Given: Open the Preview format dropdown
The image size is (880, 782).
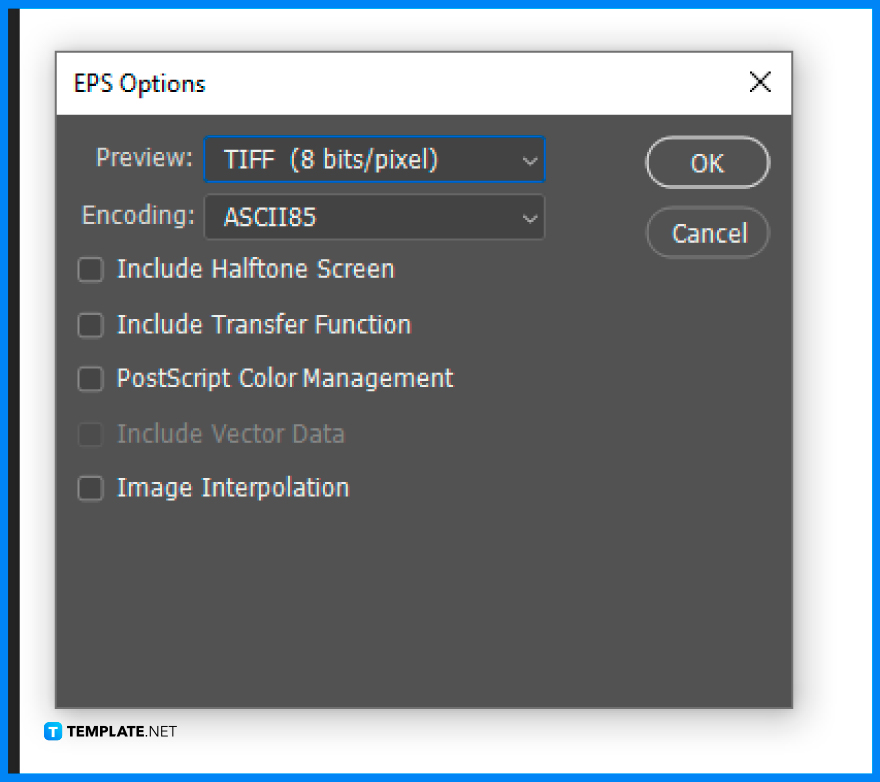Looking at the screenshot, I should [374, 159].
